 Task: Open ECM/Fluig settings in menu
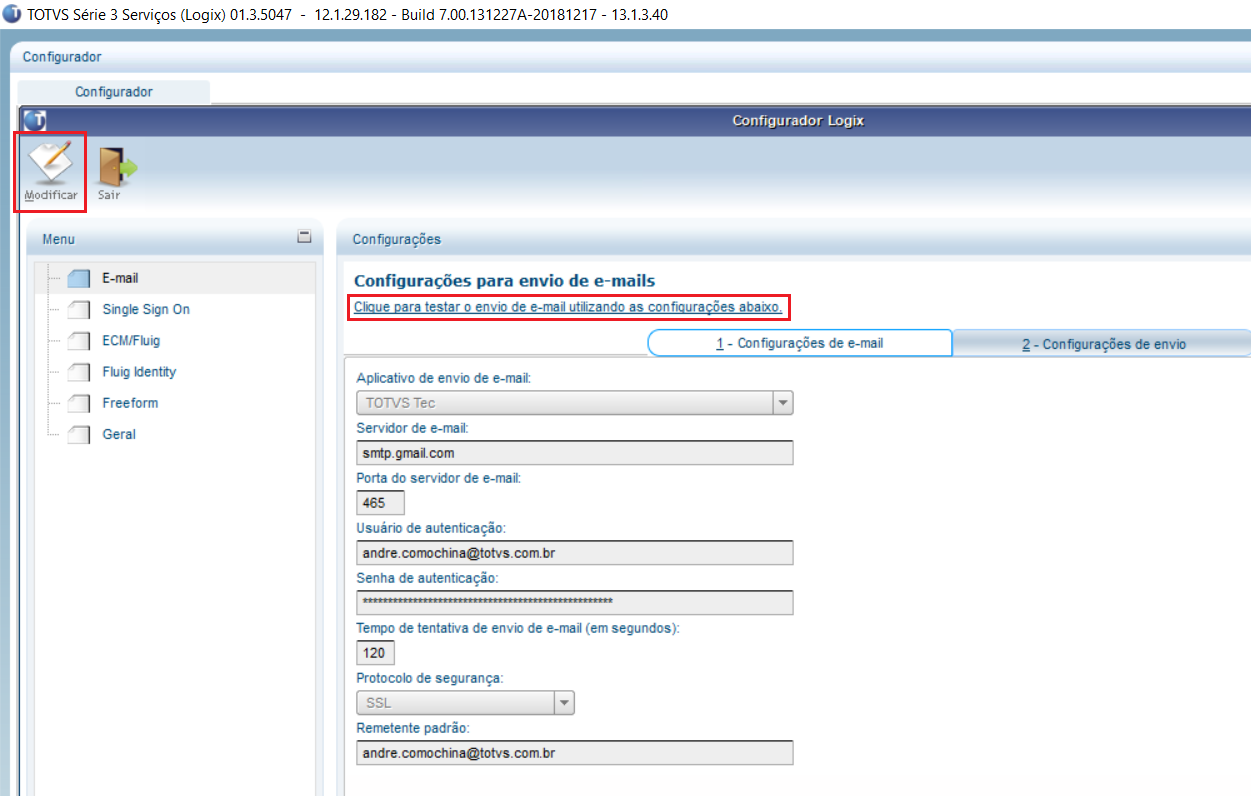pos(131,340)
